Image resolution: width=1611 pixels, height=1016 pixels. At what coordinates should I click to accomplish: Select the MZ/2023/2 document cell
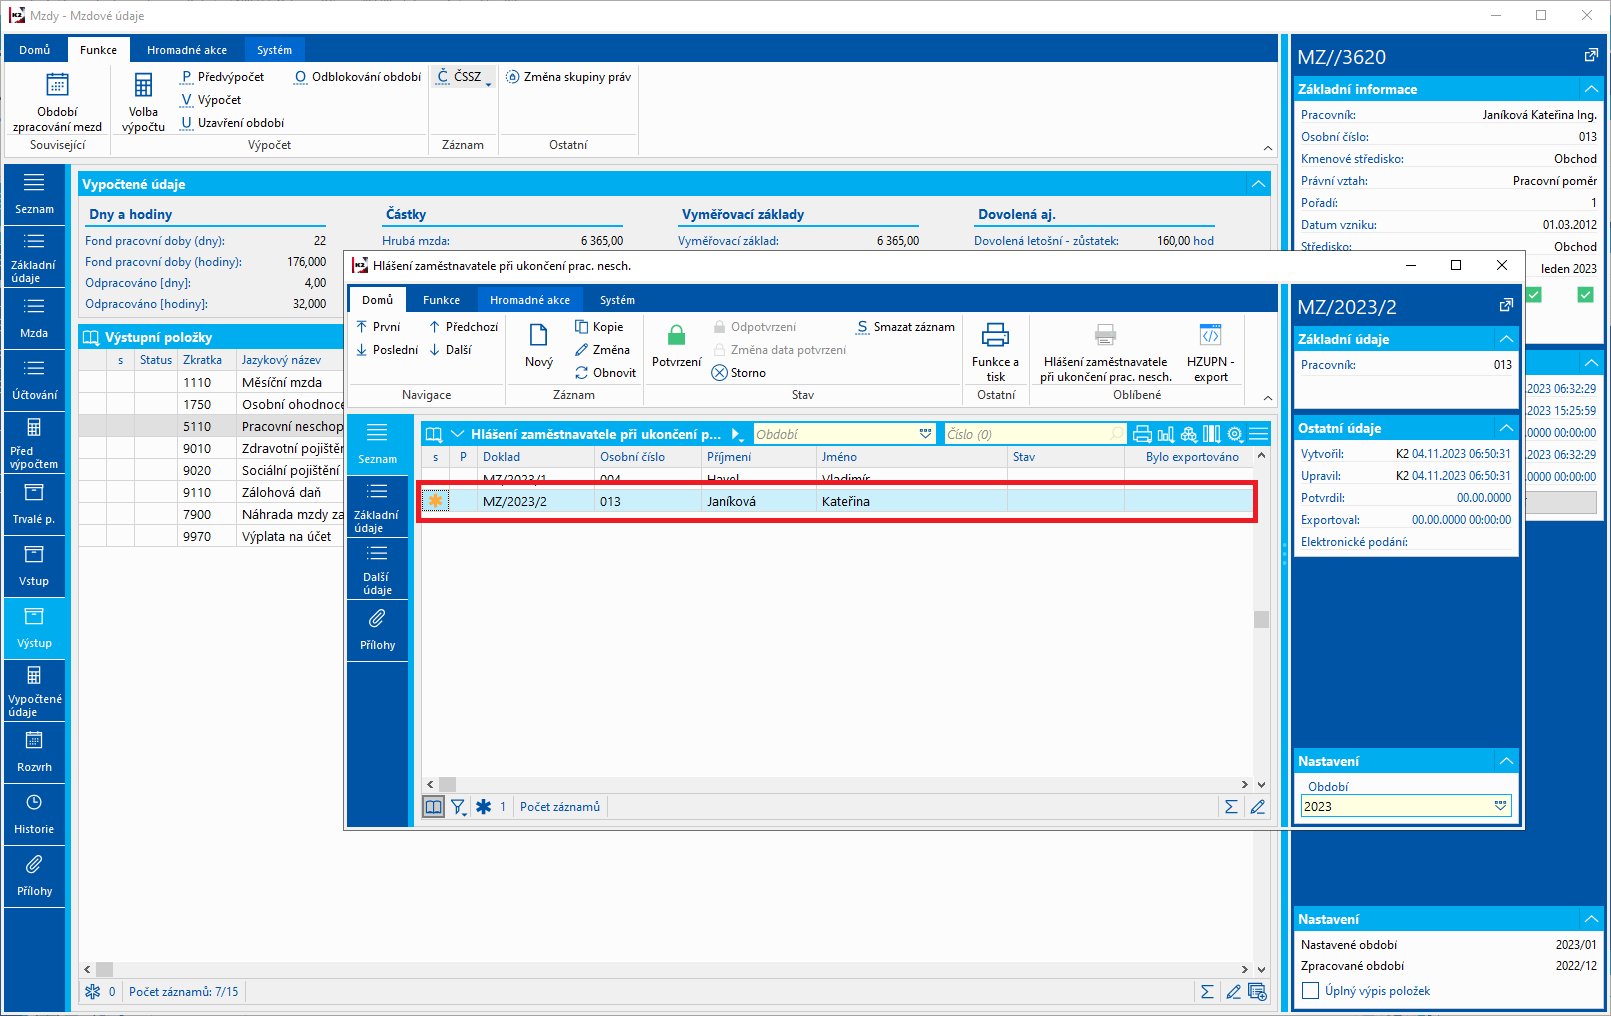point(538,501)
